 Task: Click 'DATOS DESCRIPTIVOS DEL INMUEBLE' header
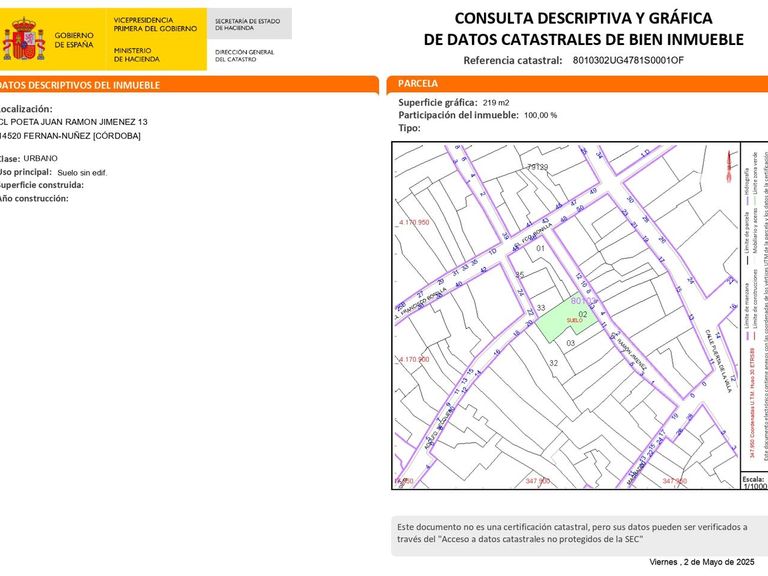pos(80,85)
